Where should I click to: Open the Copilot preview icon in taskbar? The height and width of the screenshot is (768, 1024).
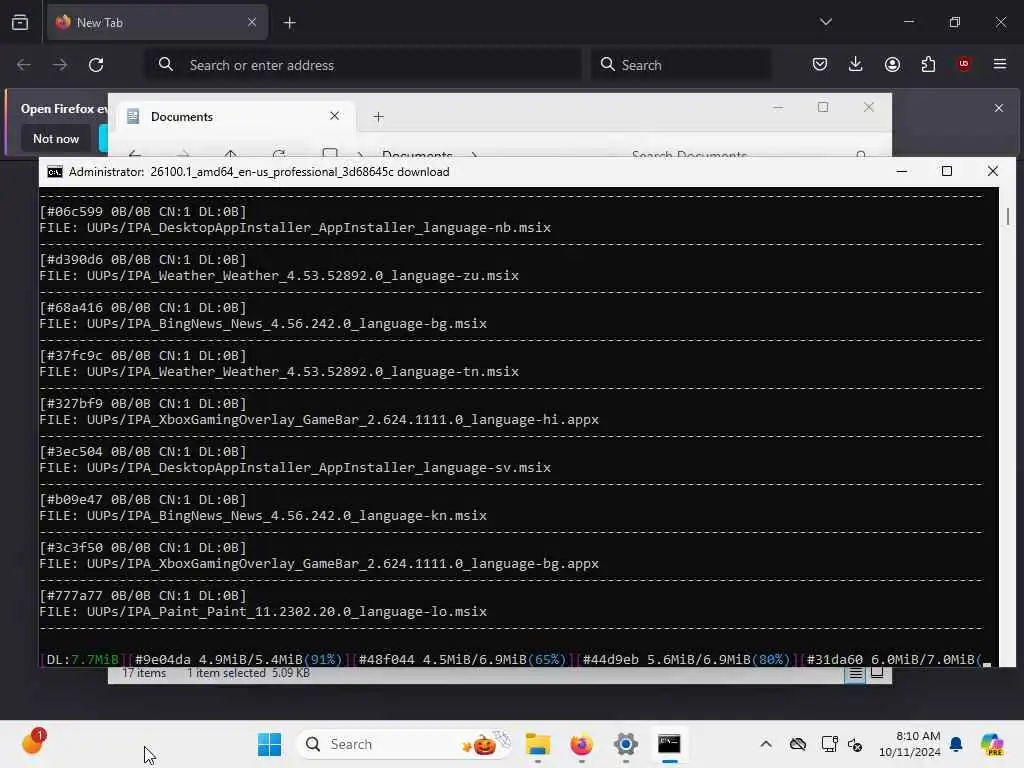[x=992, y=744]
